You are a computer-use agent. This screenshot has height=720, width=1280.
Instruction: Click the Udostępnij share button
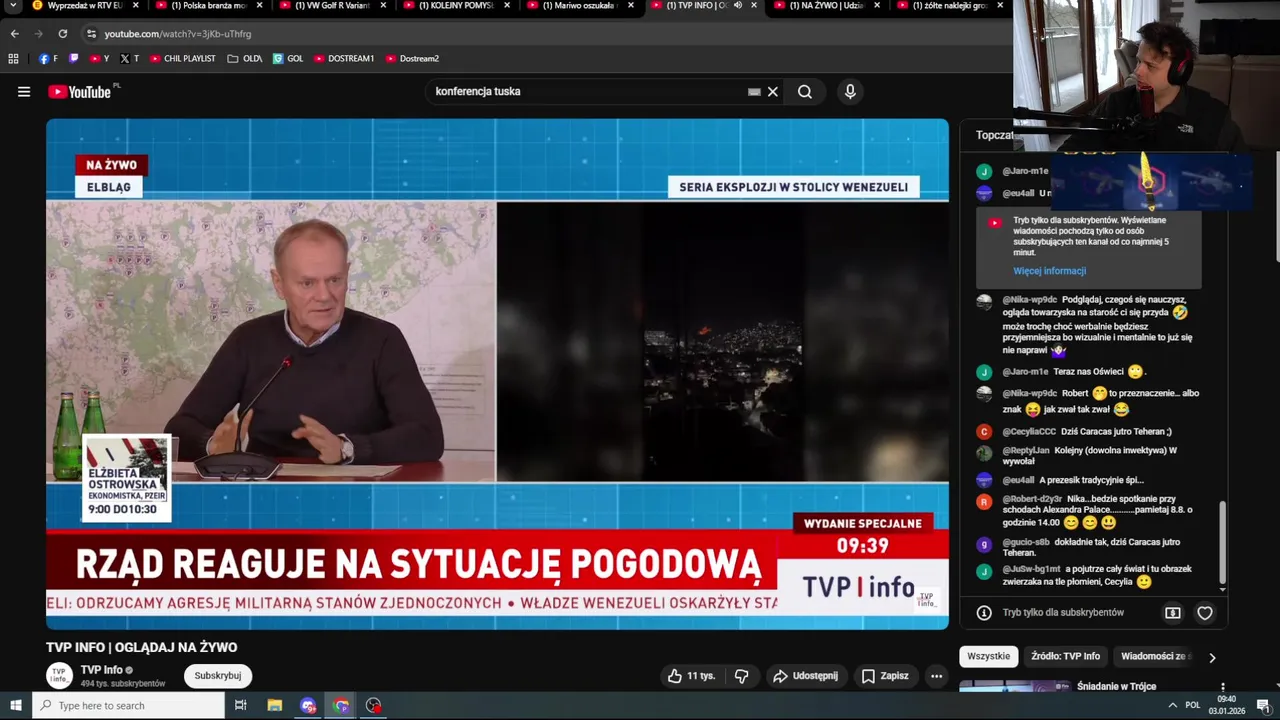805,676
